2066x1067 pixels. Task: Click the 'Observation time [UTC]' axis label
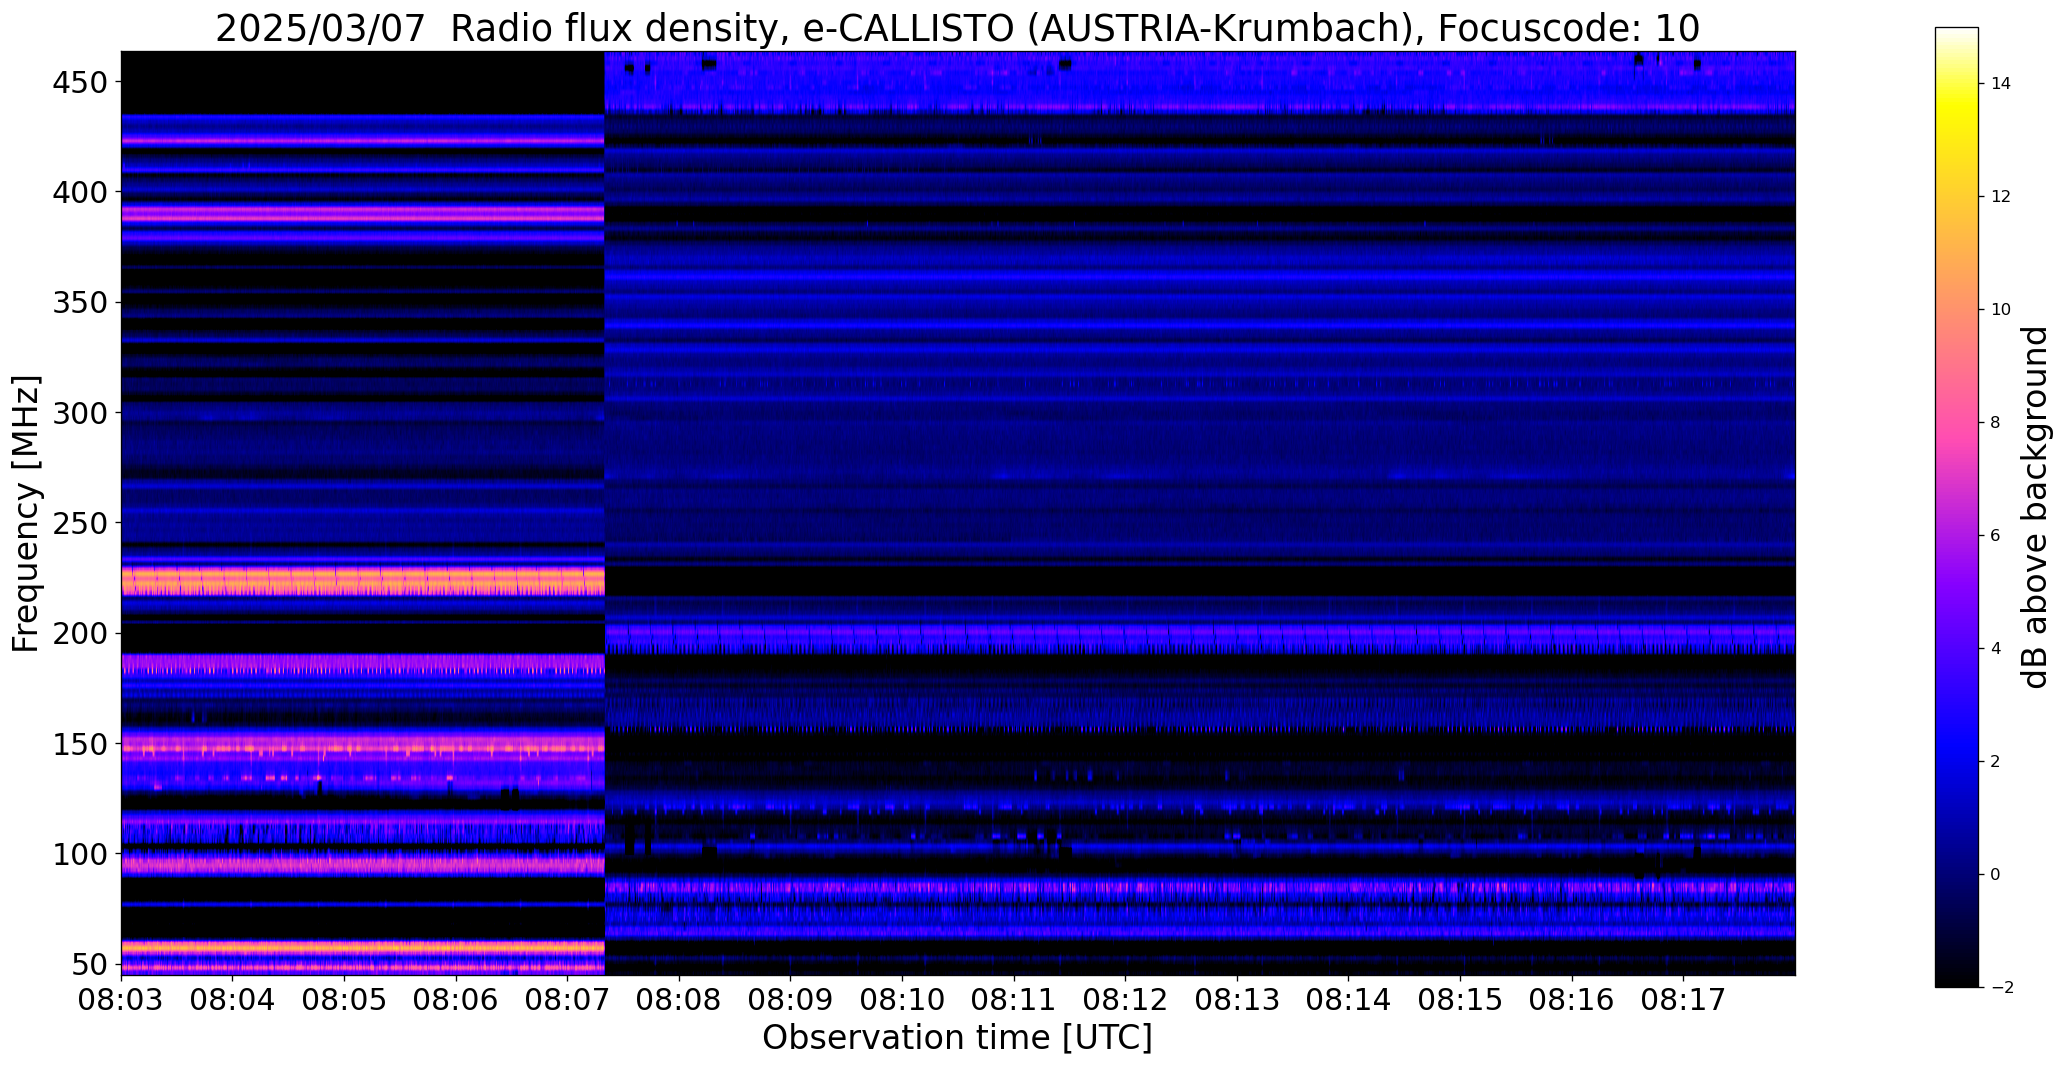957,1037
